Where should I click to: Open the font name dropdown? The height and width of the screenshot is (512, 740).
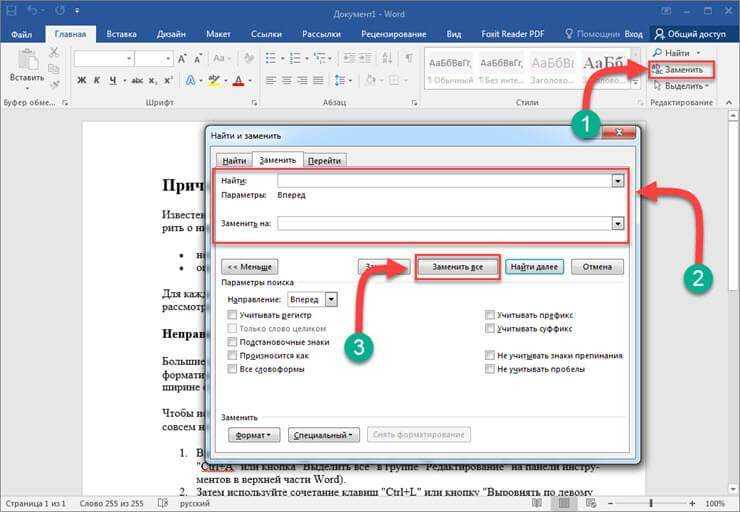(129, 59)
